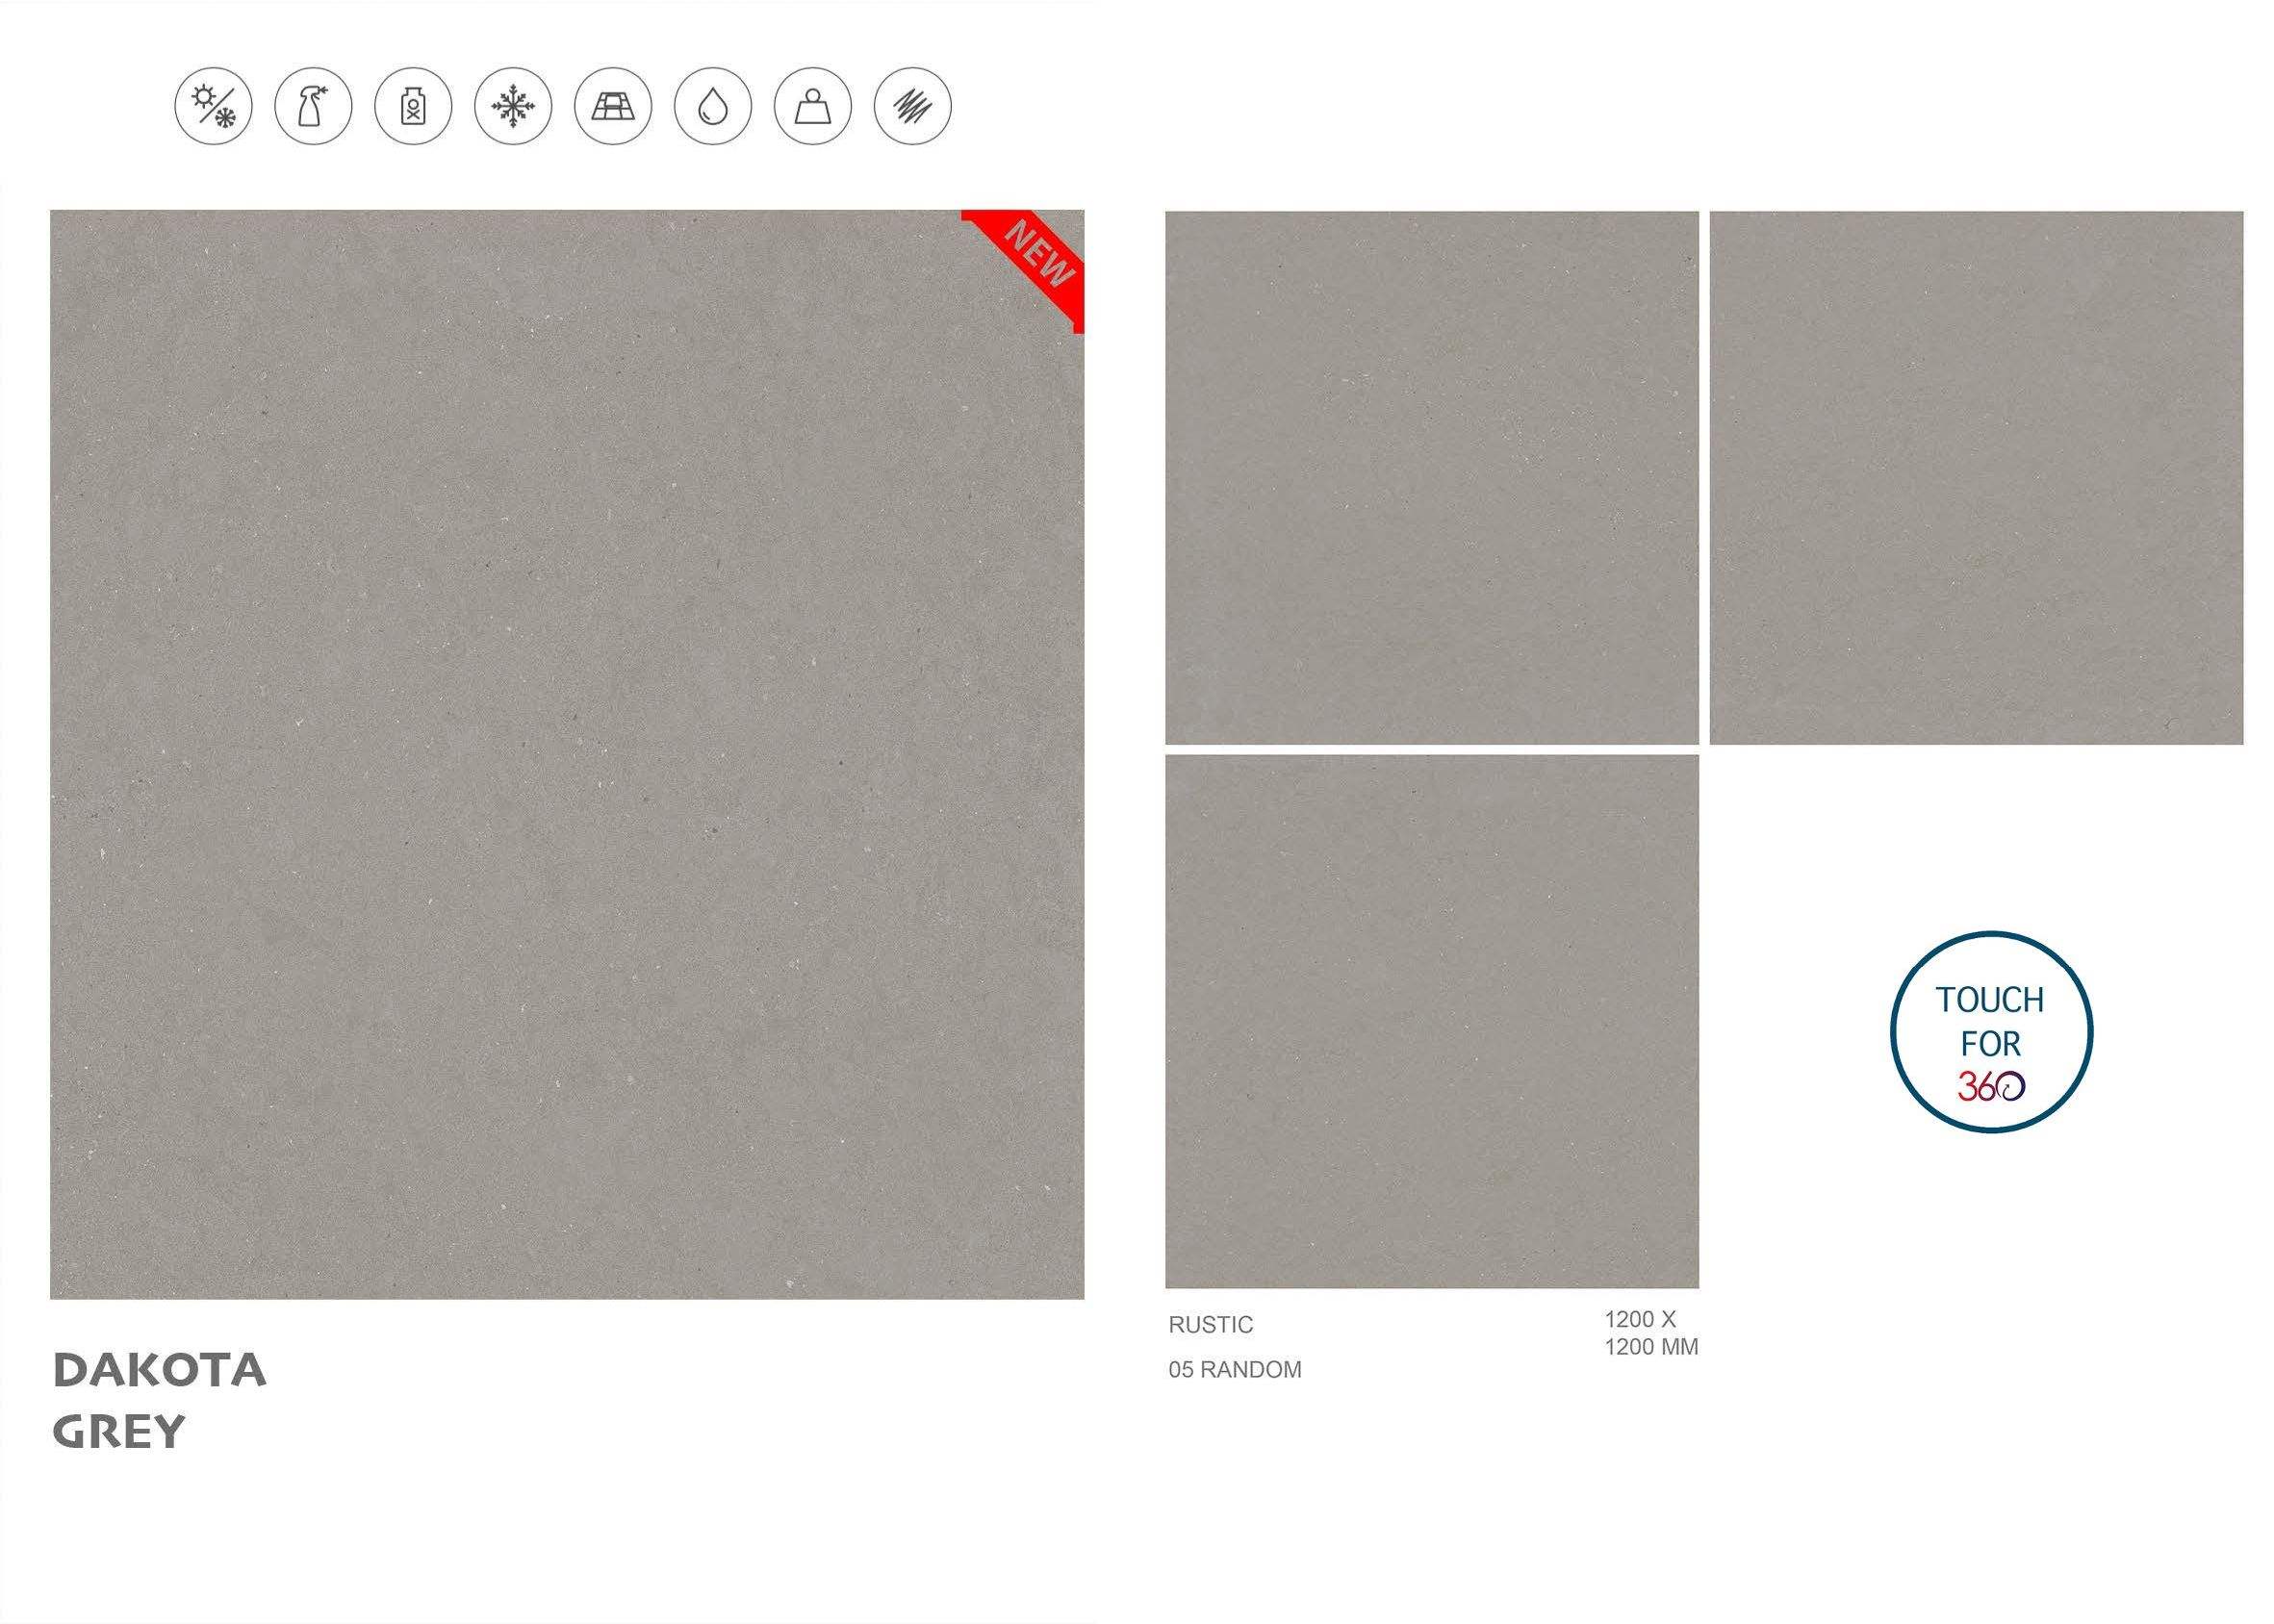Click the floor tile grid icon
Image resolution: width=2274 pixels, height=1624 pixels.
(613, 106)
